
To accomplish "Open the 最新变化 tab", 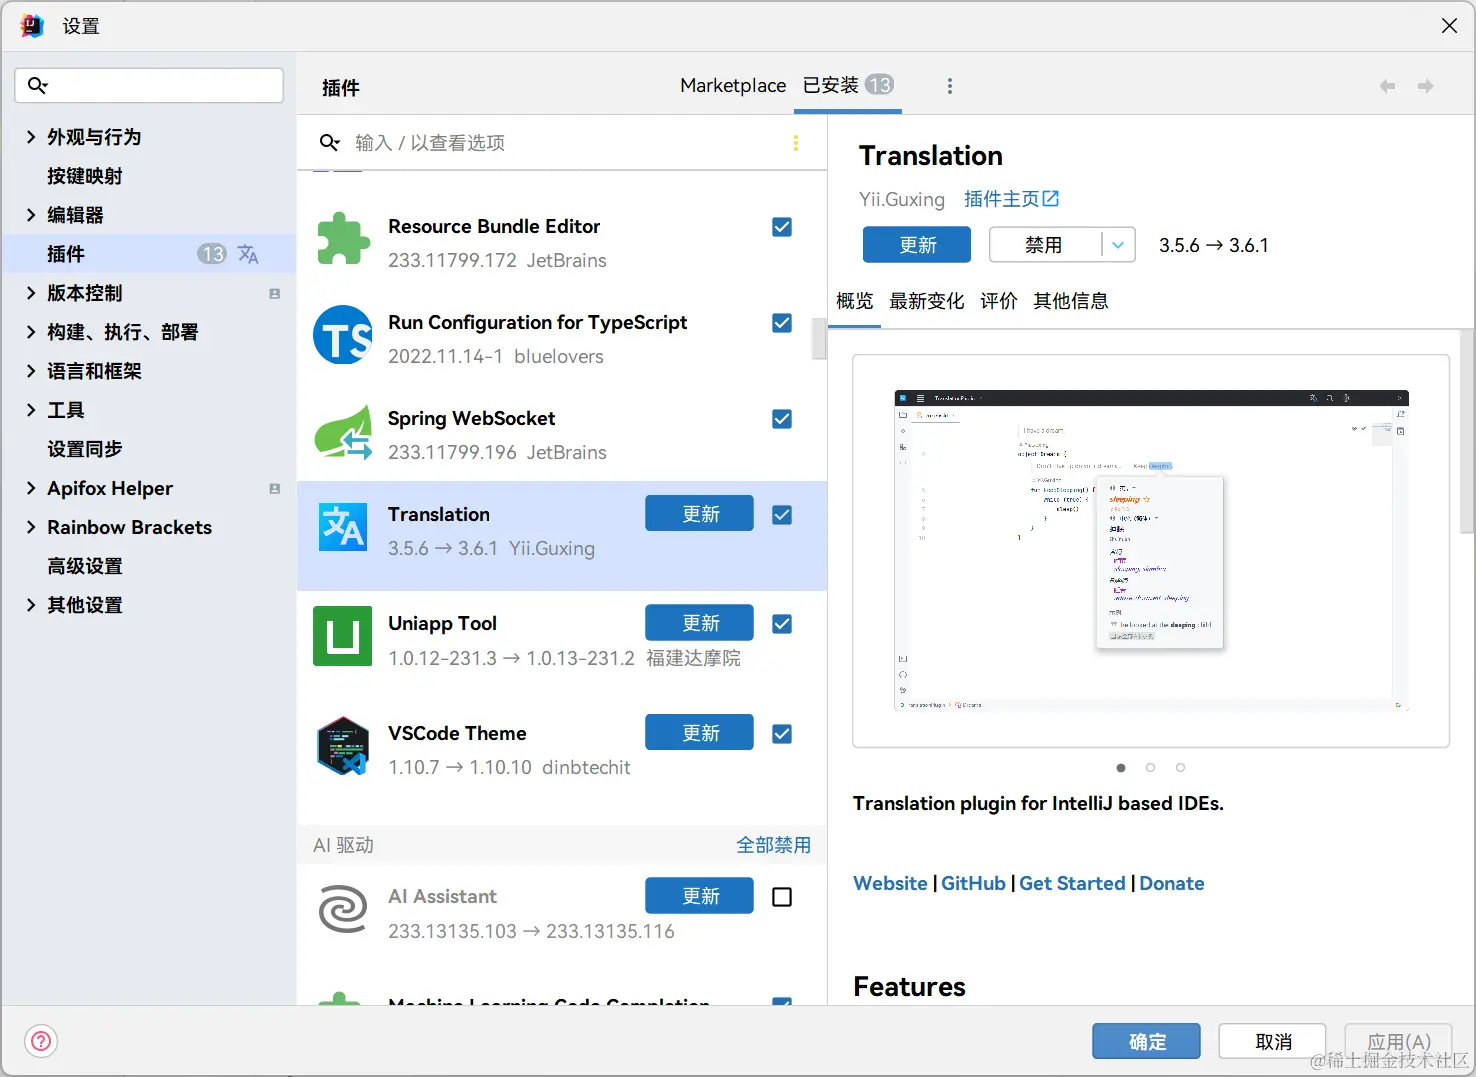I will [927, 301].
